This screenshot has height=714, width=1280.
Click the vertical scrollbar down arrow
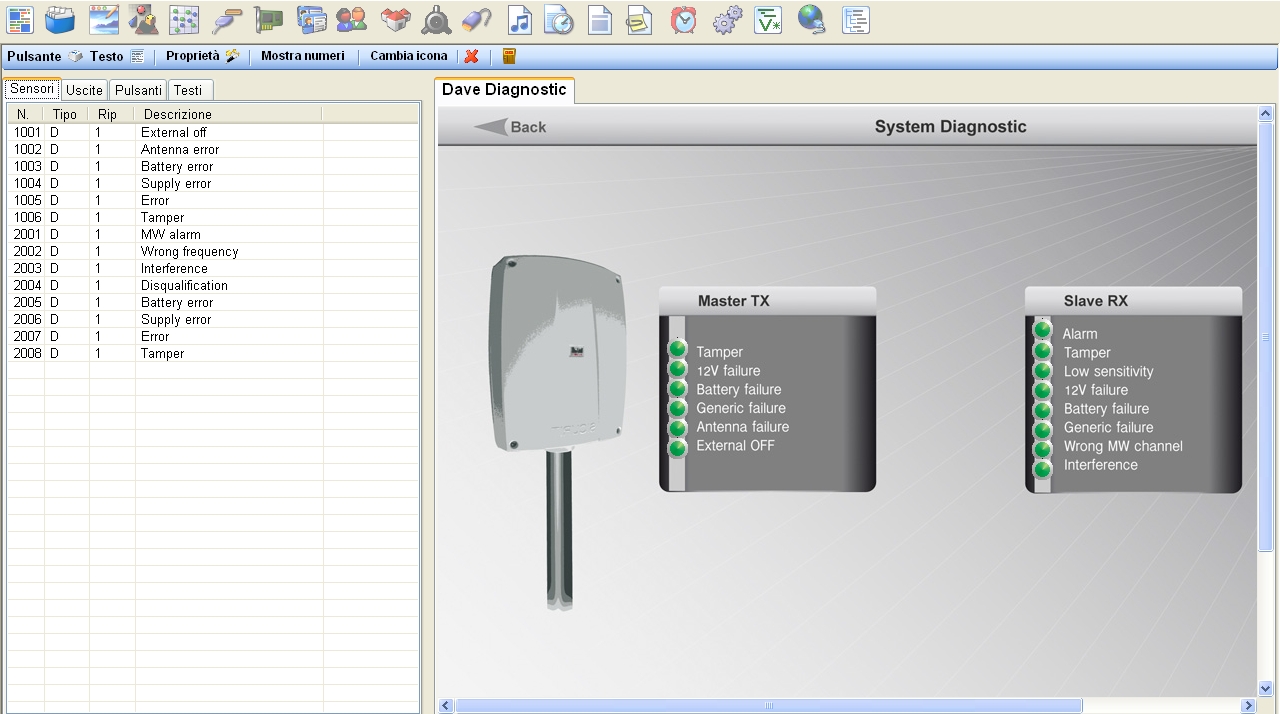[1265, 688]
